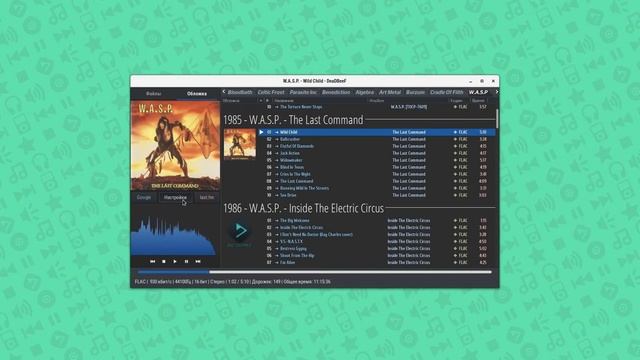This screenshot has width=640, height=360.
Task: Select track 07 Cries In The Night
Action: 377,174
